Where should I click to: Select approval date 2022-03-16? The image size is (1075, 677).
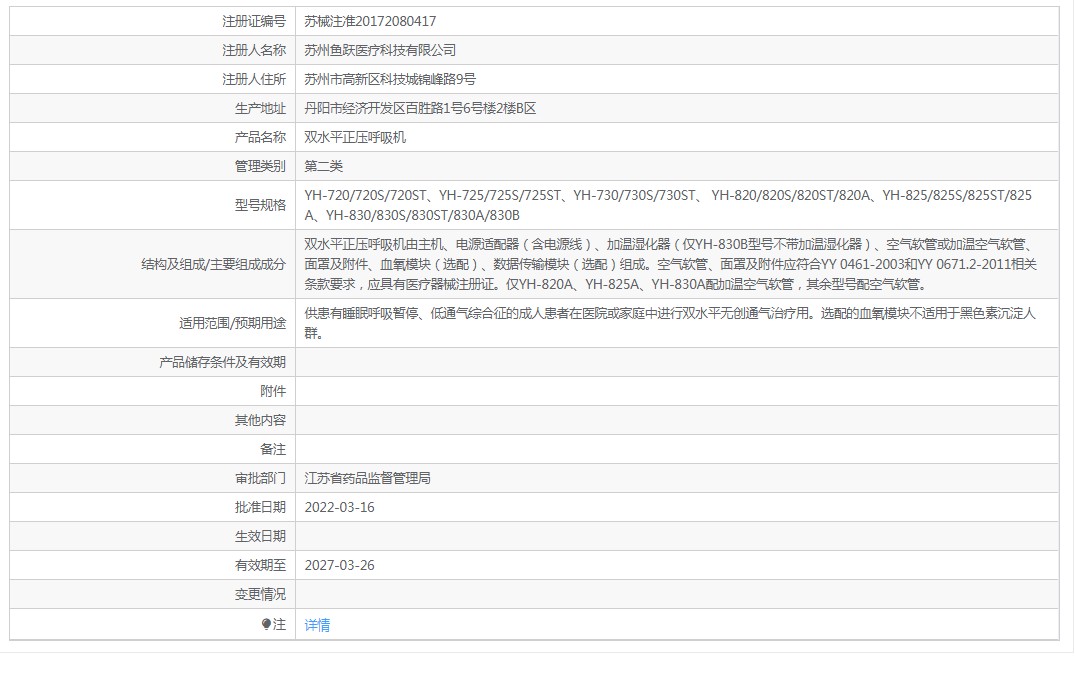pyautogui.click(x=339, y=507)
